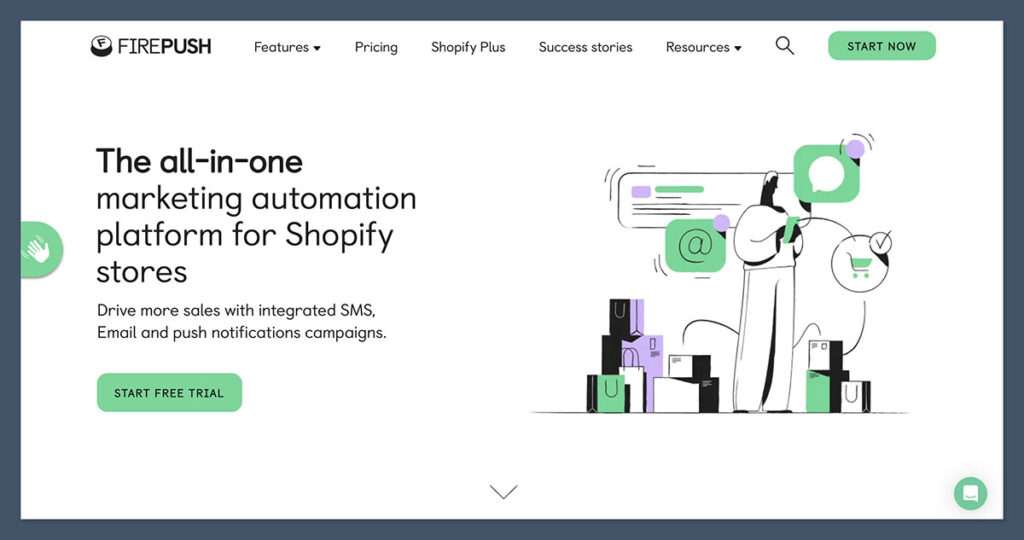The width and height of the screenshot is (1024, 540).
Task: Click the green chat bubble illustration icon
Action: click(826, 174)
